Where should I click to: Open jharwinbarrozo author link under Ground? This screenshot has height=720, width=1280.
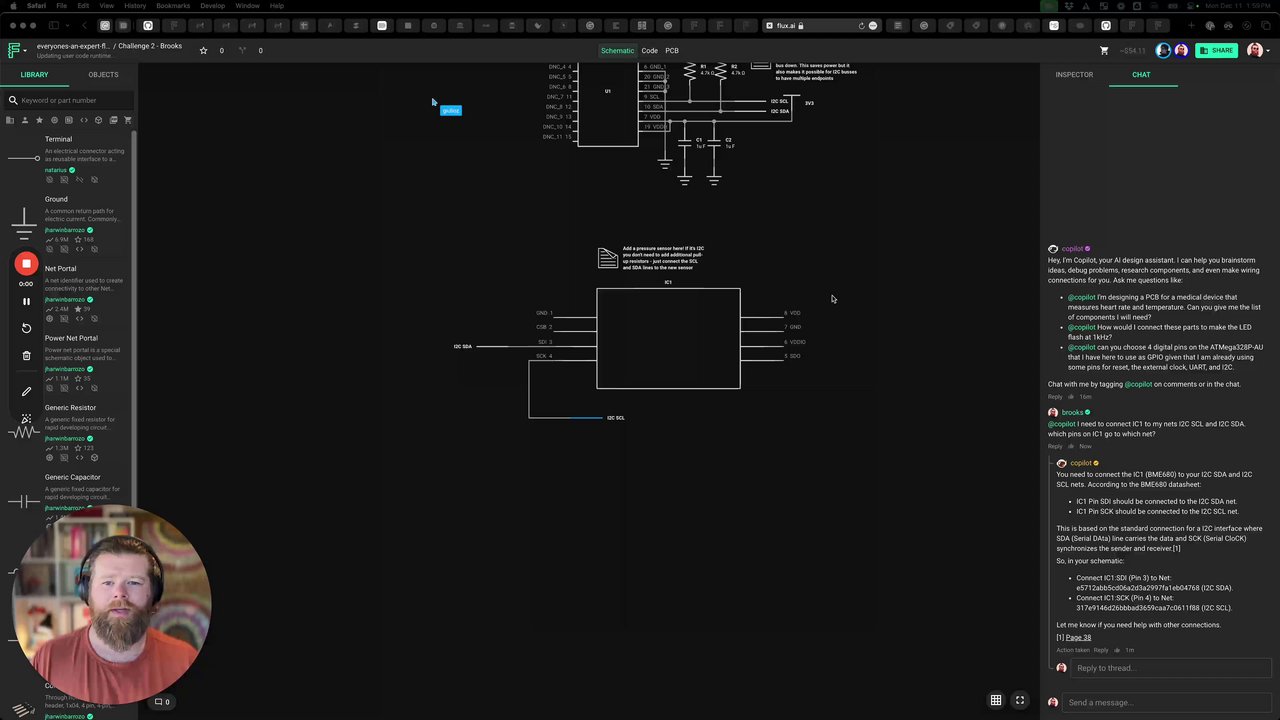tap(64, 230)
